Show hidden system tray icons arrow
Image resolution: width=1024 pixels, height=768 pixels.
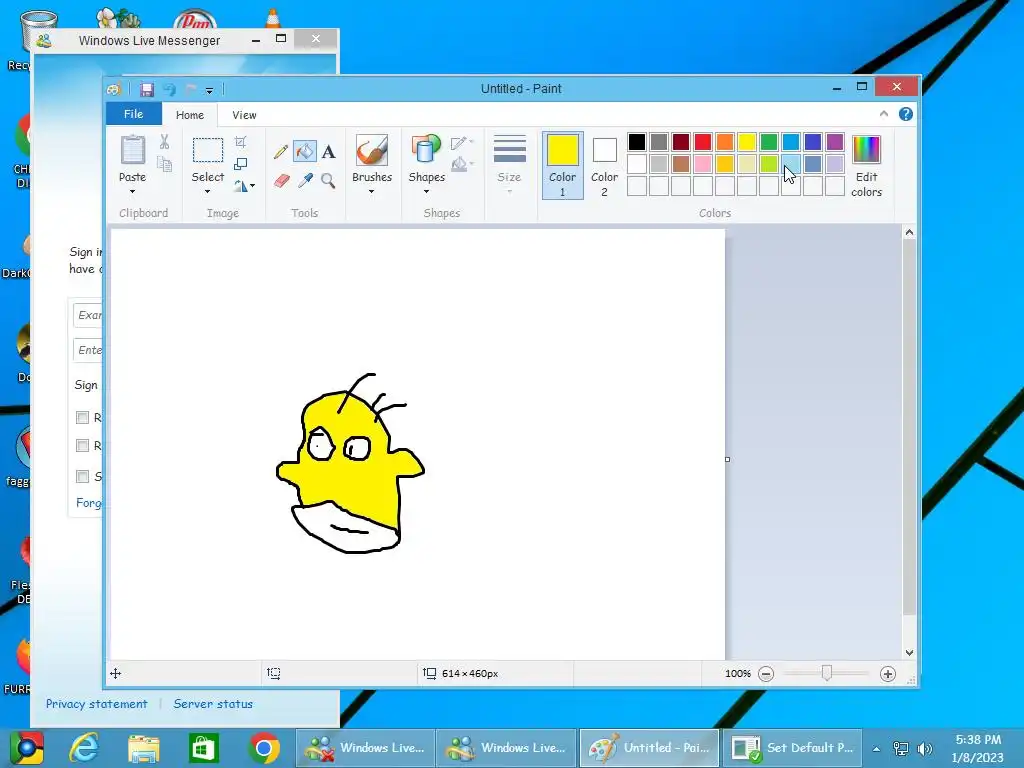[x=876, y=749]
